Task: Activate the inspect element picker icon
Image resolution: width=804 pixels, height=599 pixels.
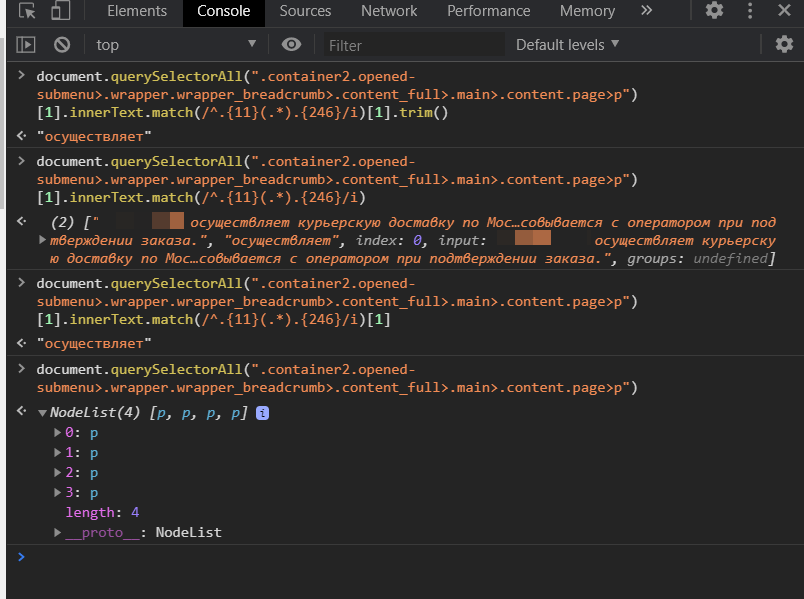Action: tap(27, 12)
